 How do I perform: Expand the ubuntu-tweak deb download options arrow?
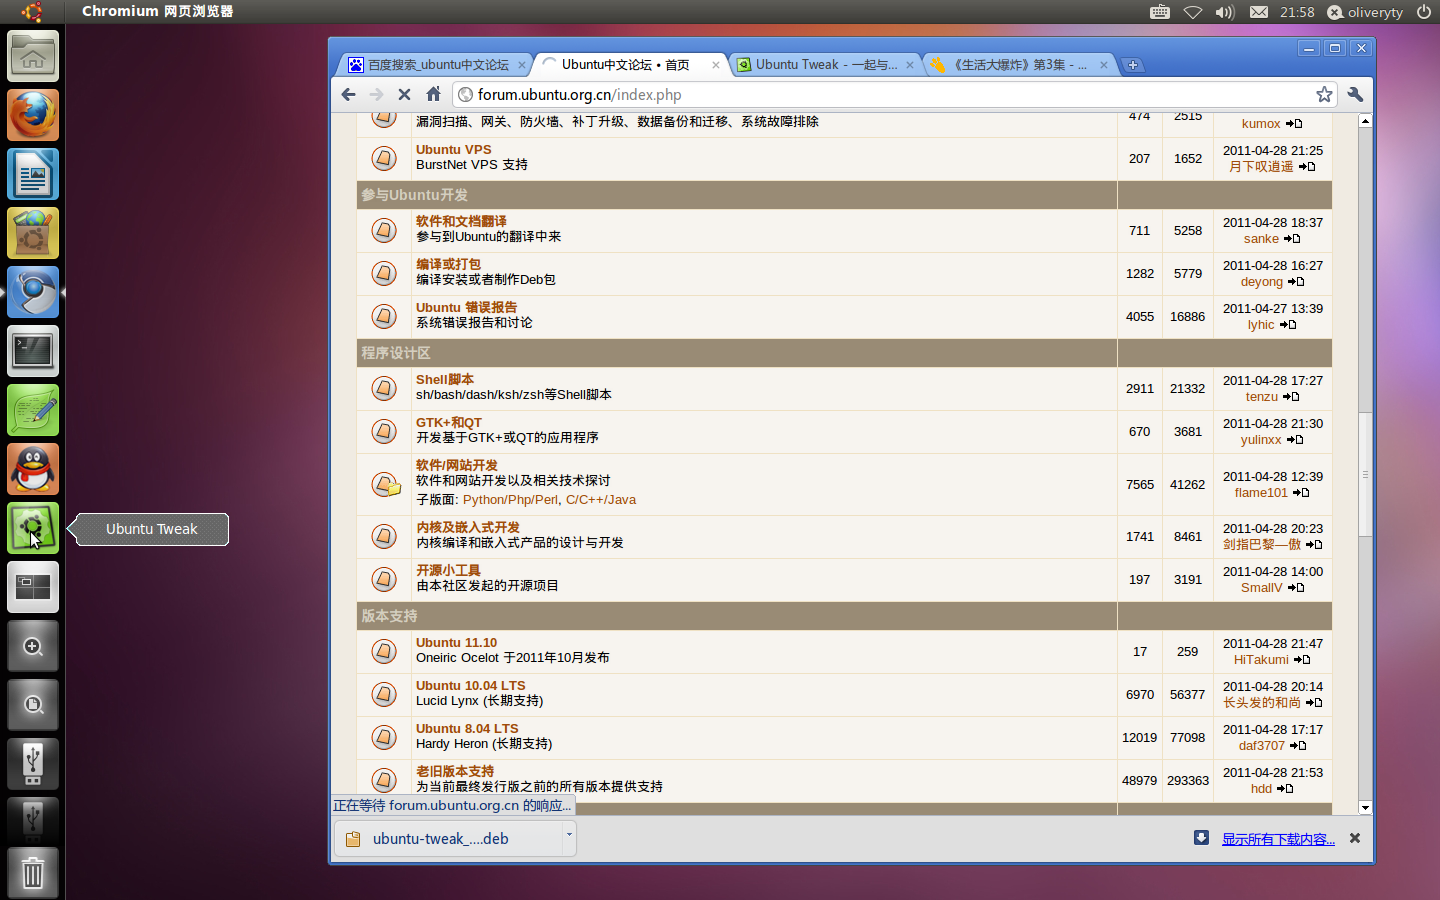(x=569, y=834)
